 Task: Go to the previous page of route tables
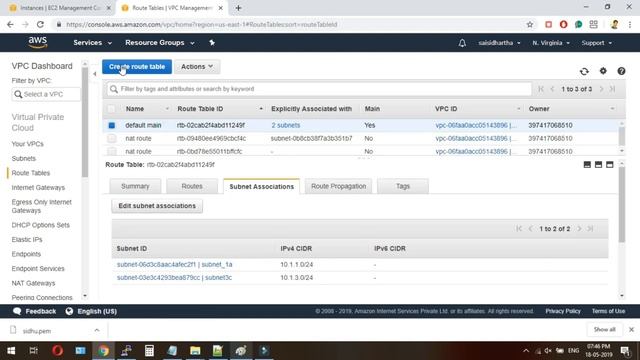point(552,89)
